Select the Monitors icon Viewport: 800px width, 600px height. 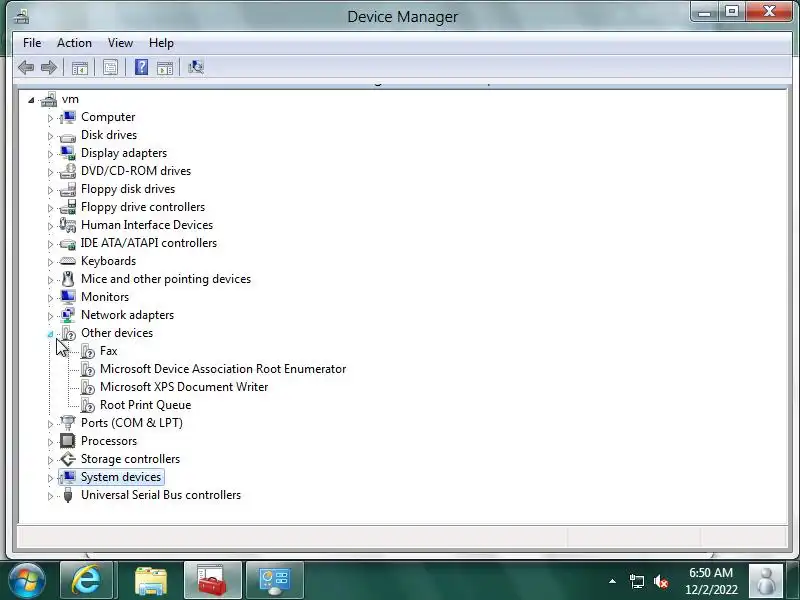tap(67, 297)
